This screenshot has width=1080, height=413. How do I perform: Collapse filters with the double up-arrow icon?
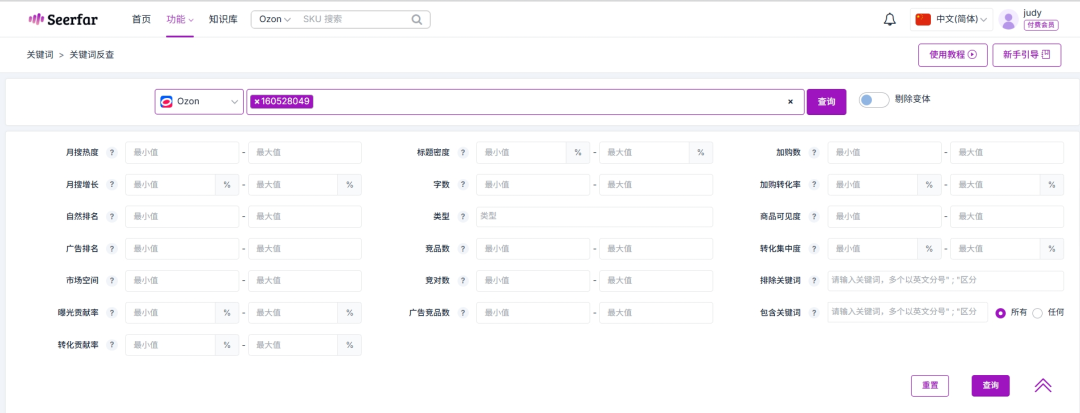[x=1043, y=385]
